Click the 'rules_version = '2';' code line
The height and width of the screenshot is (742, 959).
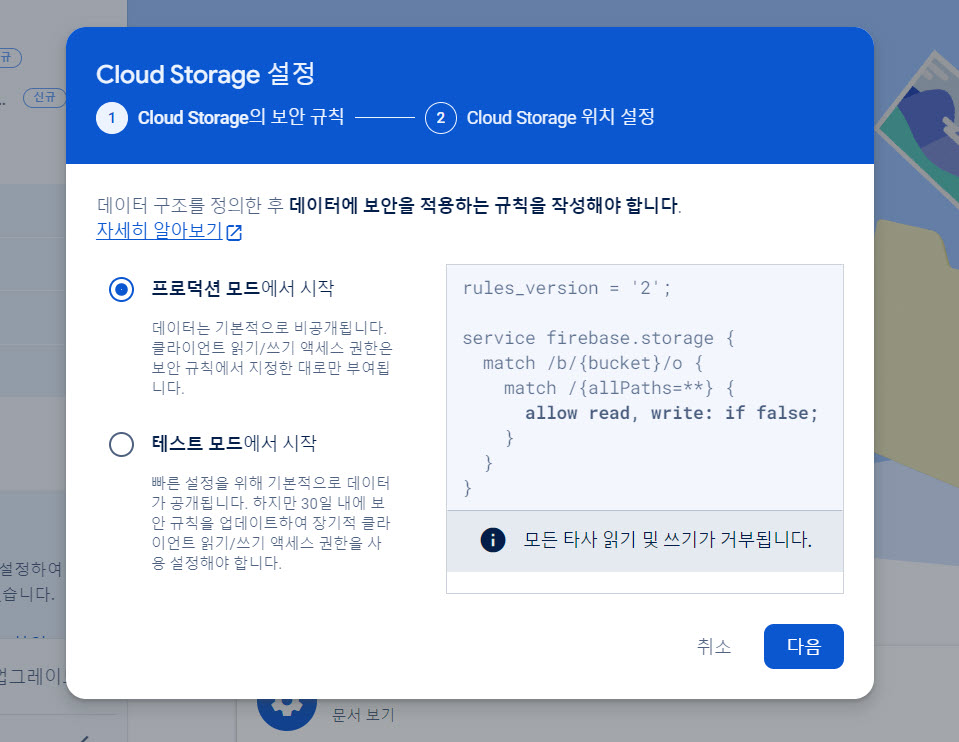pos(567,288)
